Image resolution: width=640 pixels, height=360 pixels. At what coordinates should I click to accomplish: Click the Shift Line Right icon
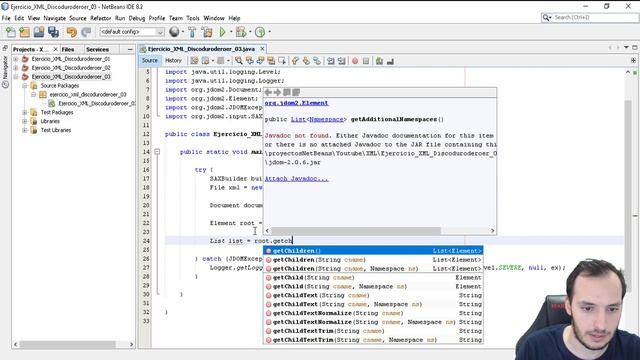point(341,61)
